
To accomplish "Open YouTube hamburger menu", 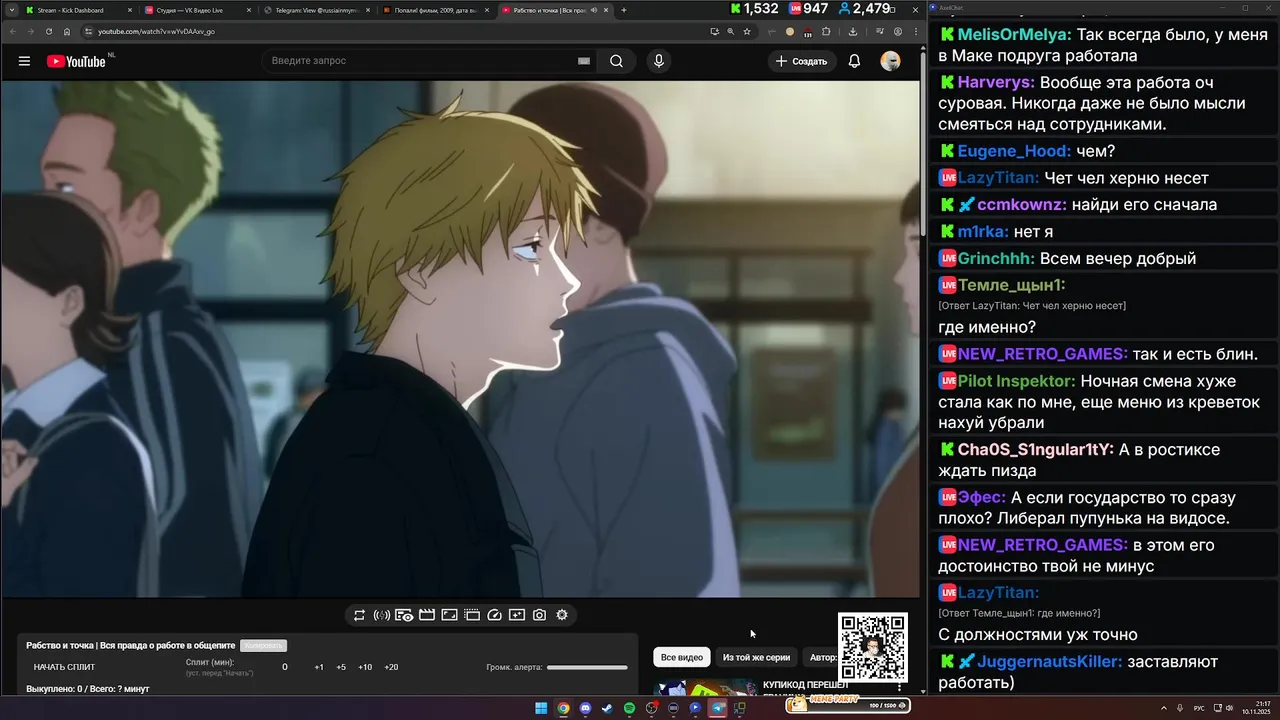I will 24,61.
